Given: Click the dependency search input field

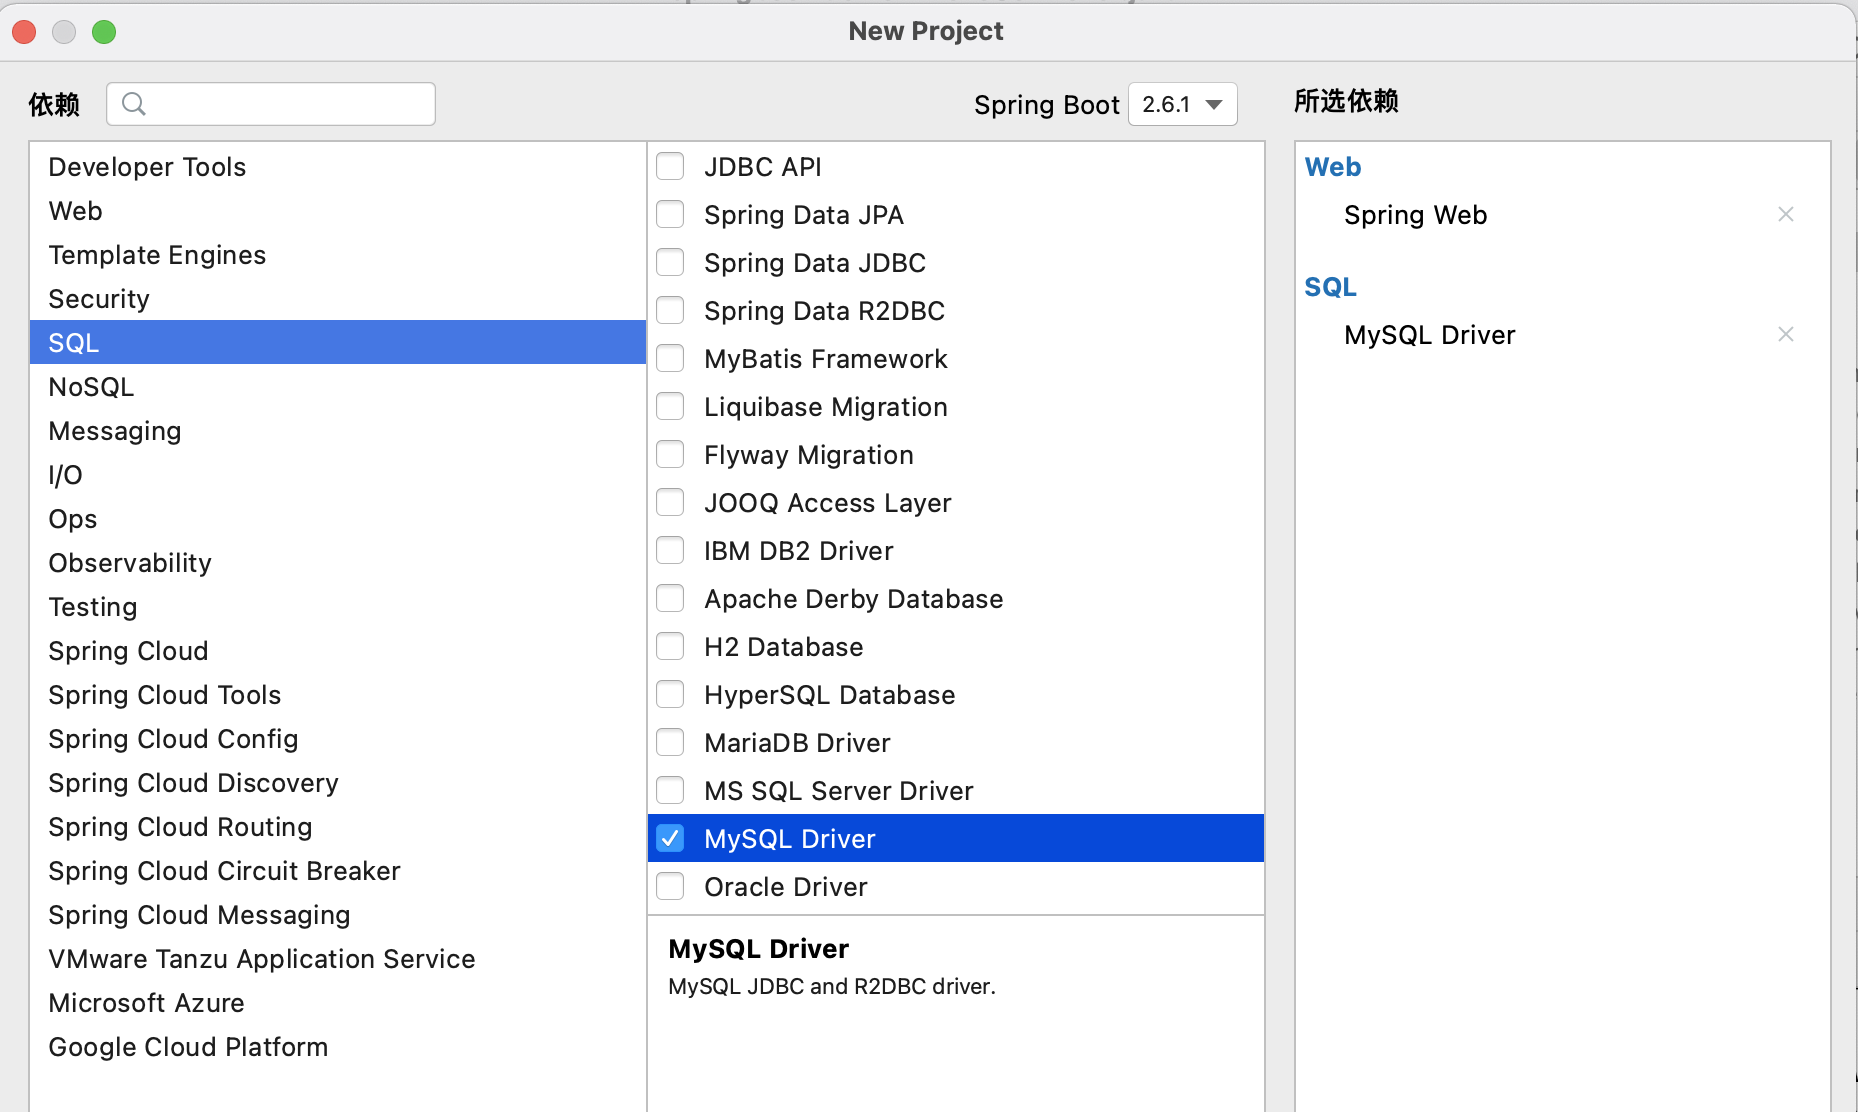Looking at the screenshot, I should pyautogui.click(x=280, y=104).
